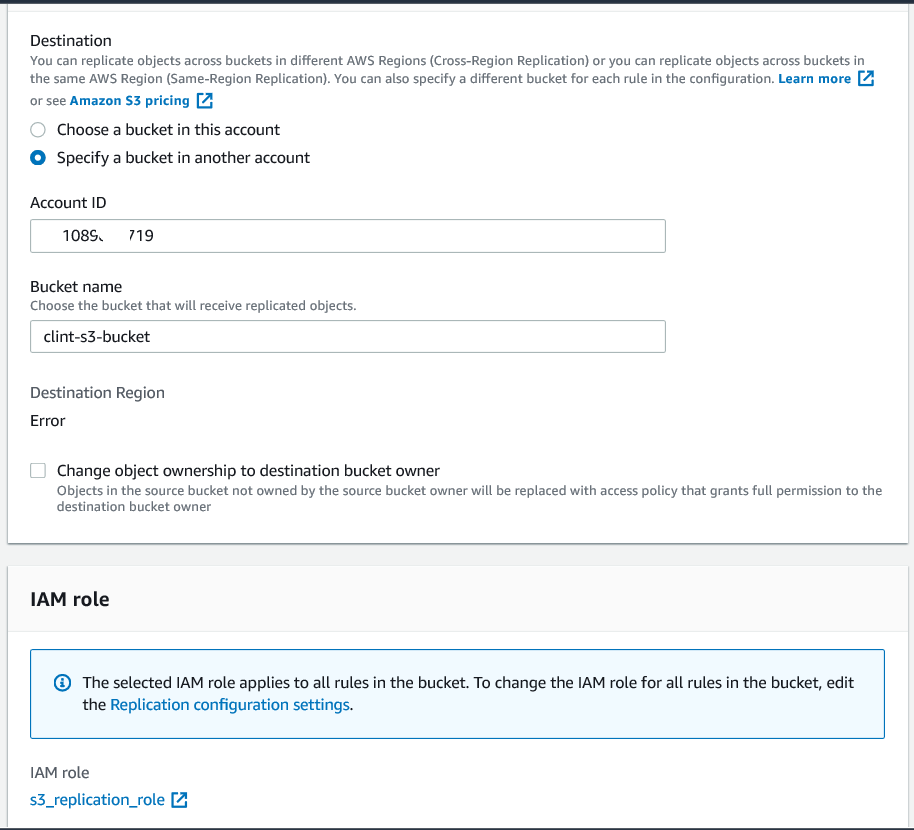Select the 'Choose a bucket in this account' radio button
Viewport: 914px width, 830px height.
(38, 130)
